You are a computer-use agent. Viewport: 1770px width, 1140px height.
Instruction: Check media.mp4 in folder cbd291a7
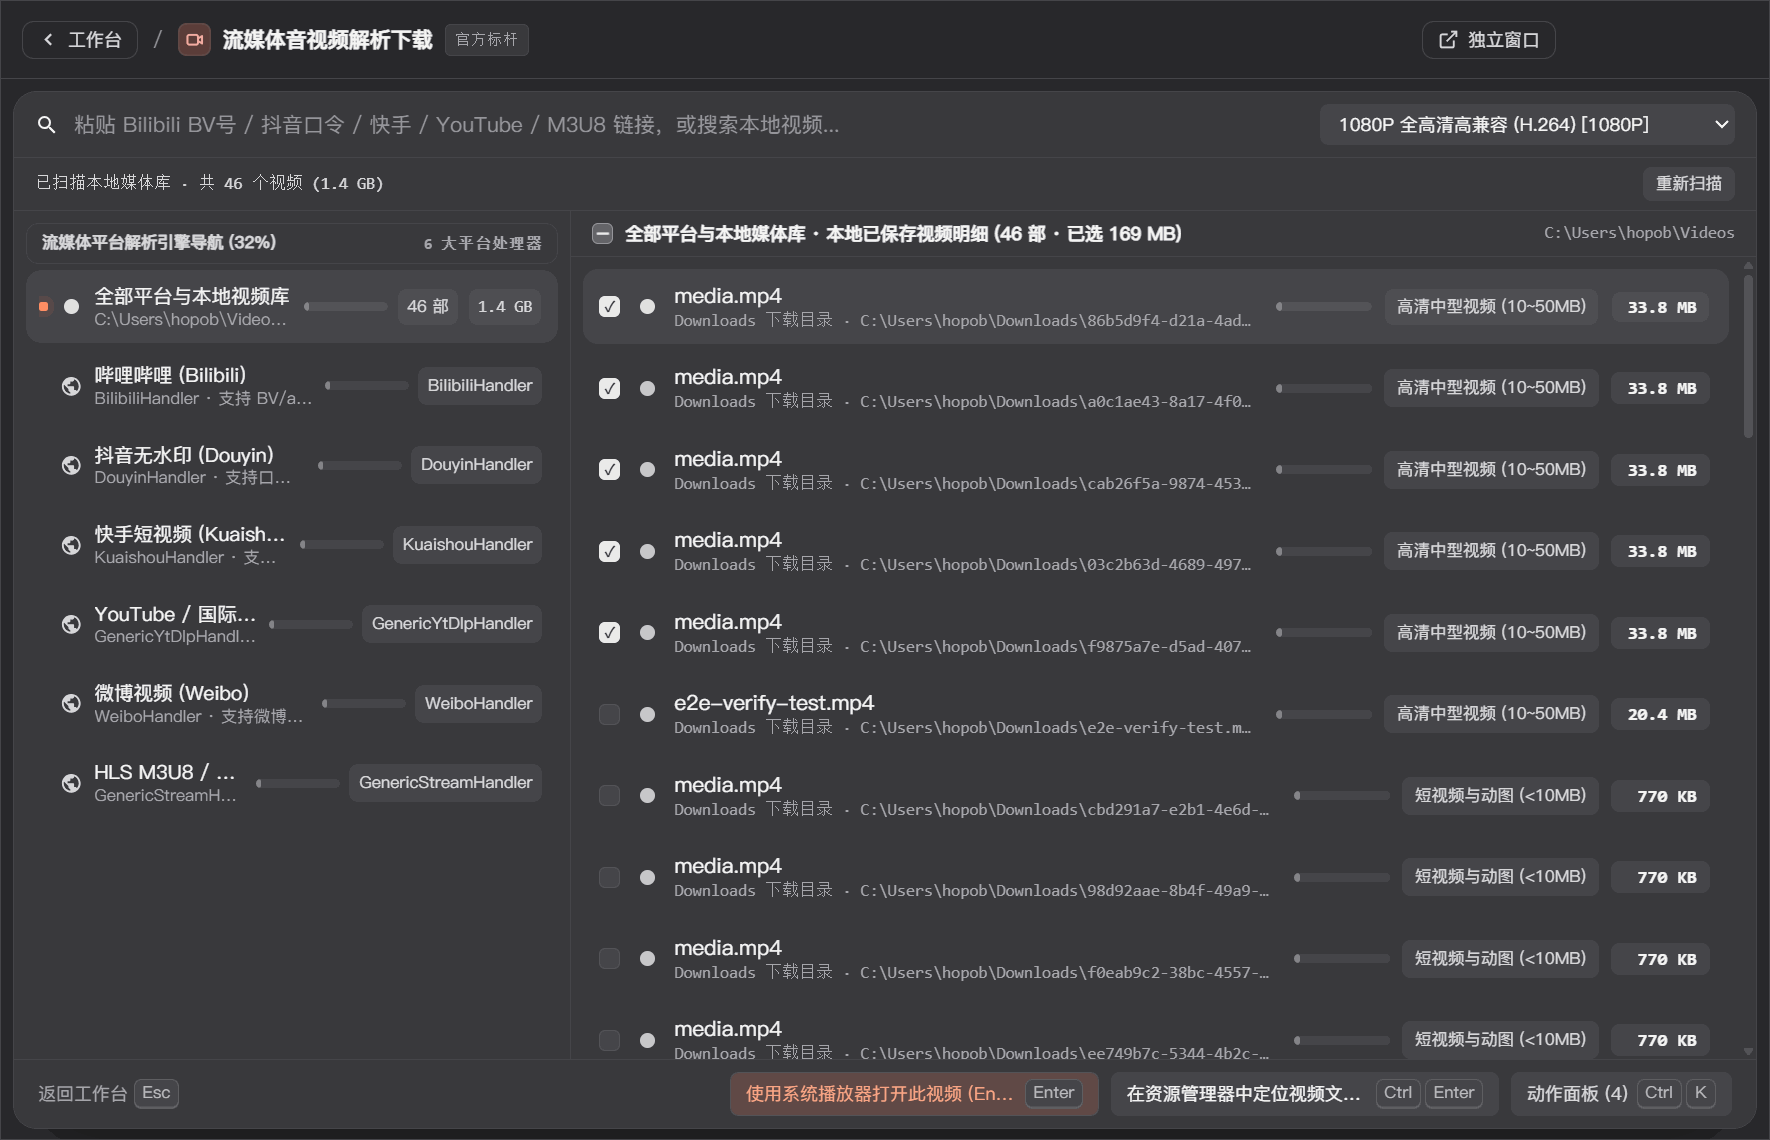[609, 796]
